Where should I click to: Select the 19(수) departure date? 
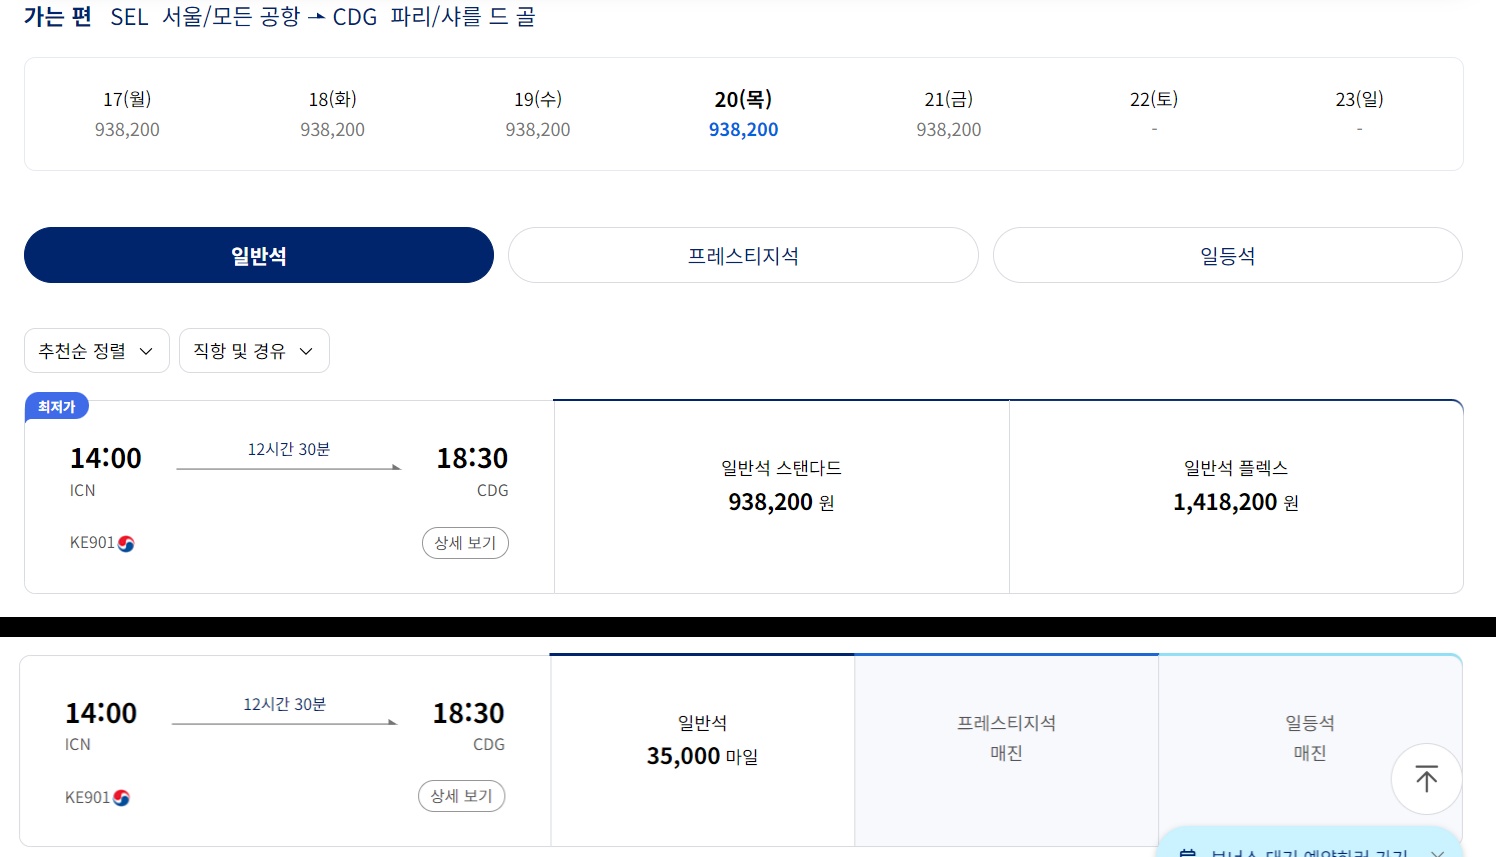(x=537, y=113)
